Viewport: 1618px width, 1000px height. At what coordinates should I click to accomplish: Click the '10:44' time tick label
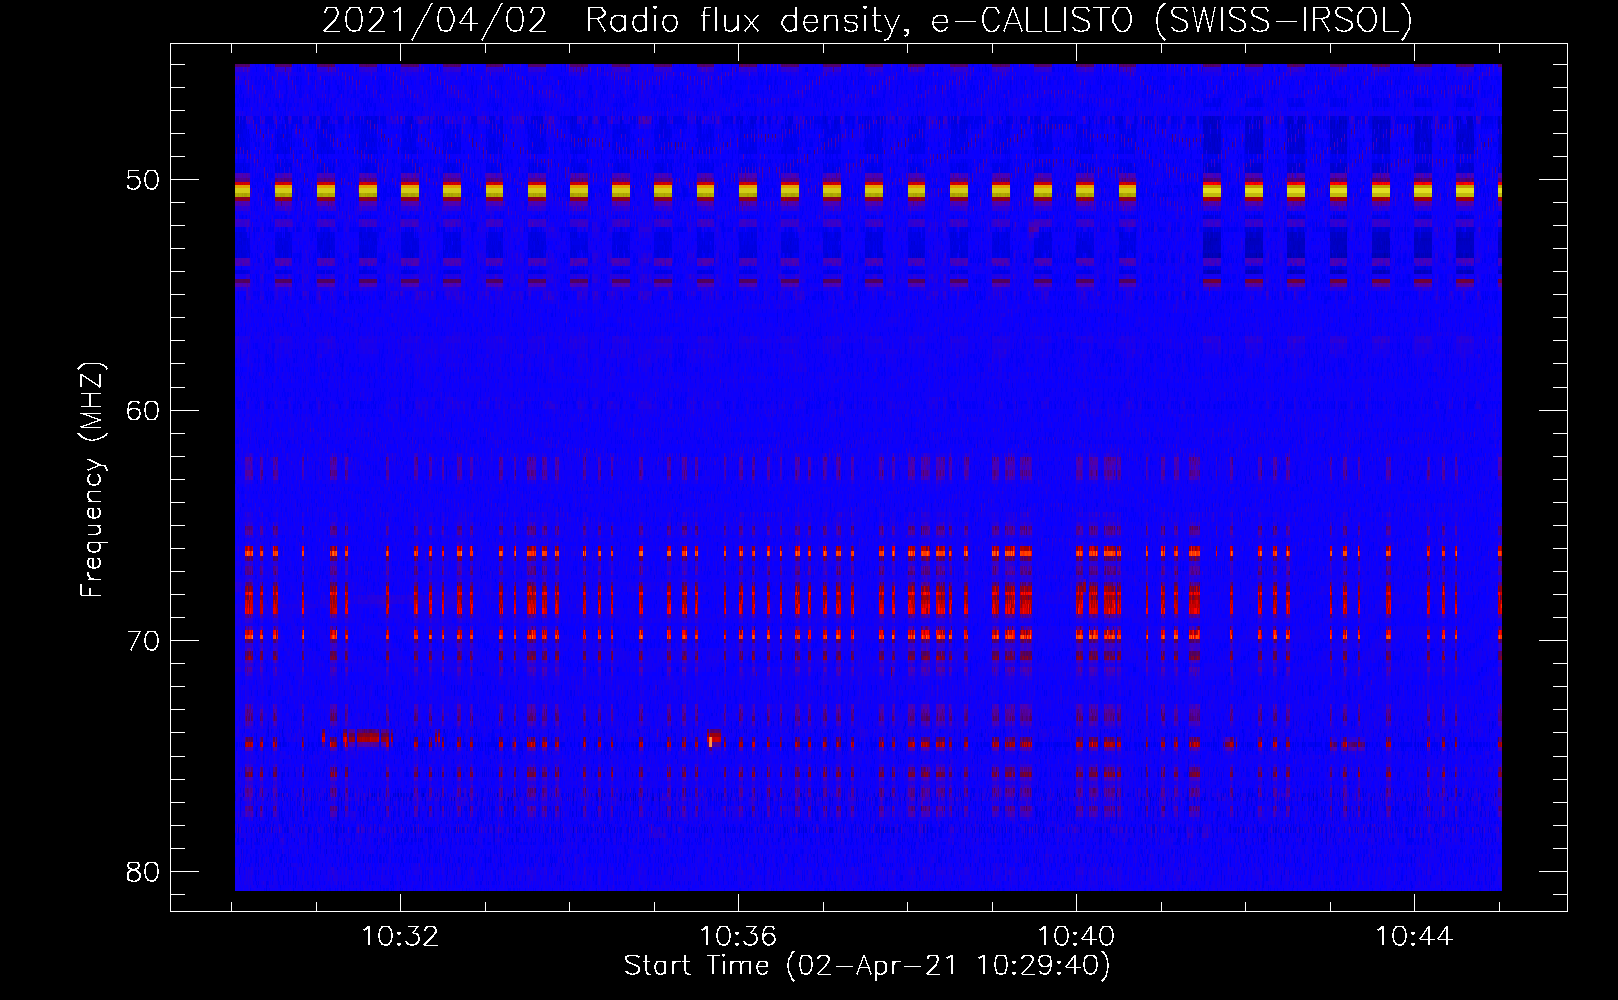click(1414, 937)
